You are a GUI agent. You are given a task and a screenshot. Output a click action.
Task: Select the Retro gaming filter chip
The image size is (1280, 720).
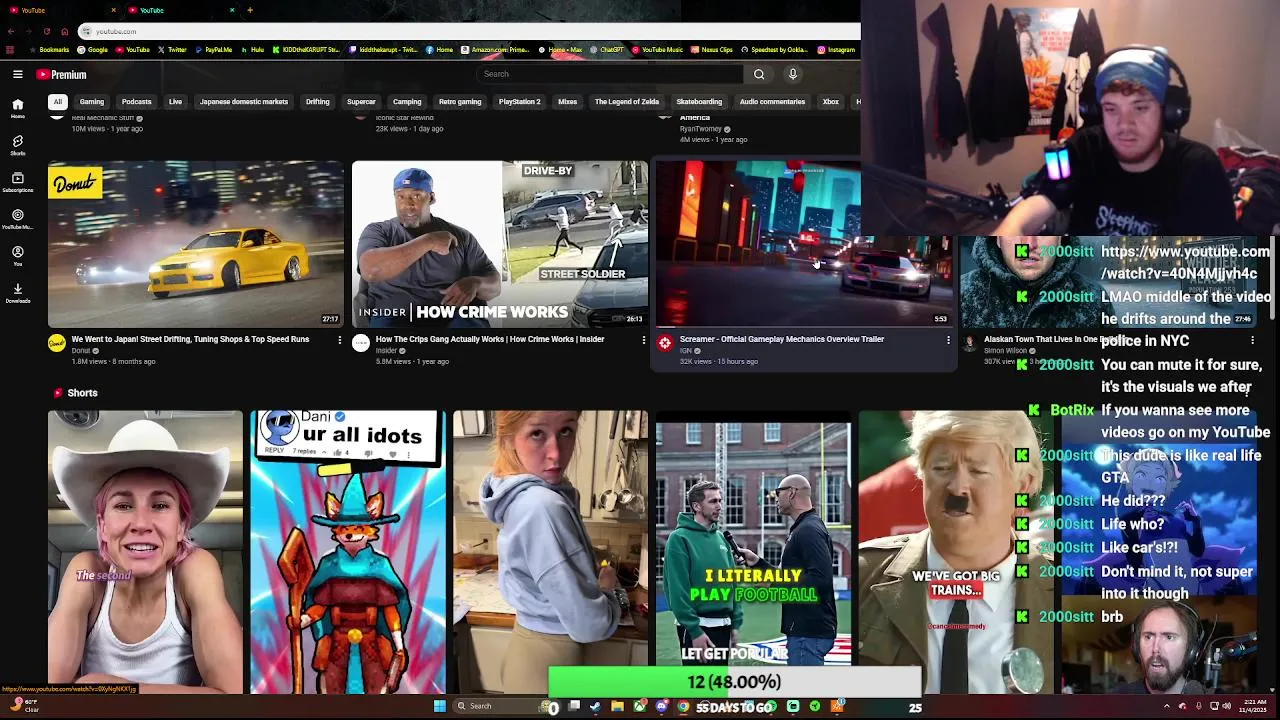click(460, 101)
